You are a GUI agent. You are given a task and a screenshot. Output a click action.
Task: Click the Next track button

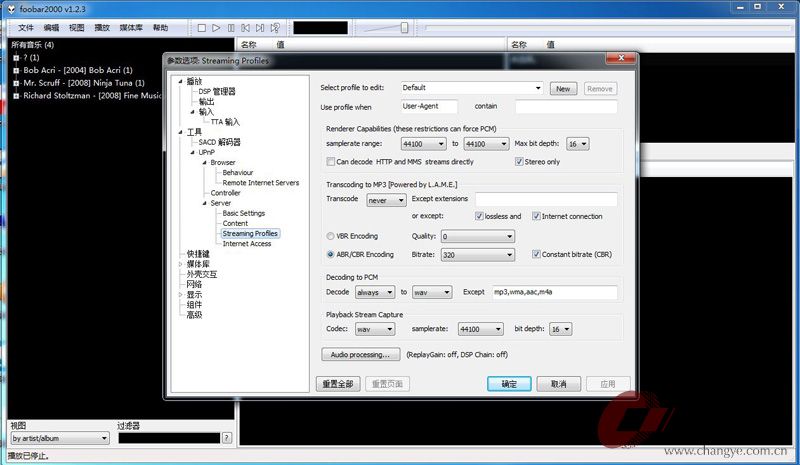(x=260, y=28)
